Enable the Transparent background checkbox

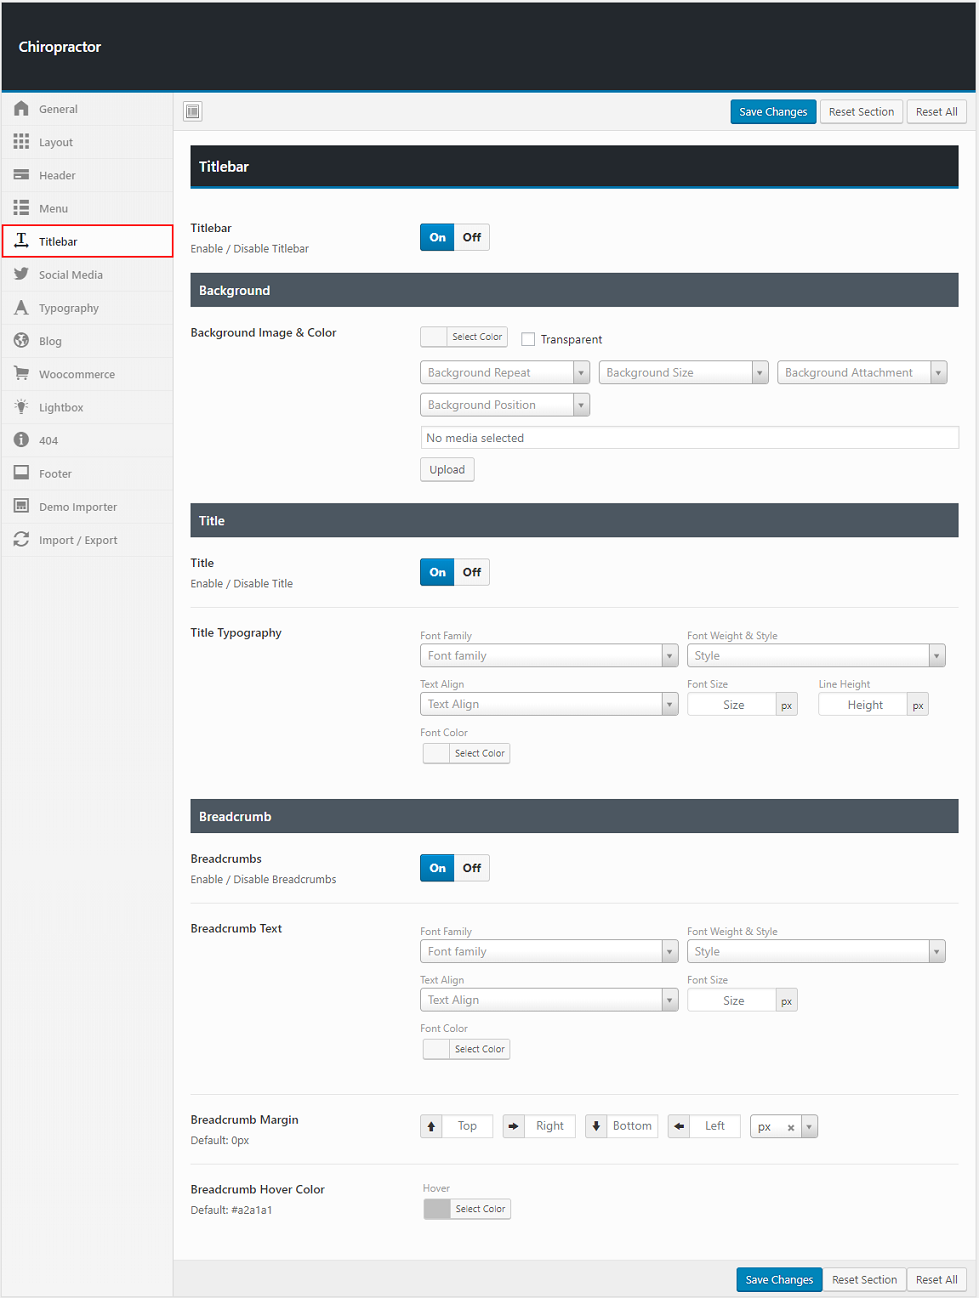click(528, 340)
